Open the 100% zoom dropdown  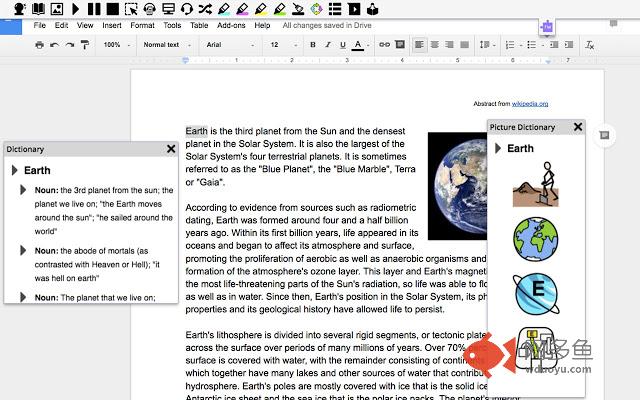tap(117, 45)
